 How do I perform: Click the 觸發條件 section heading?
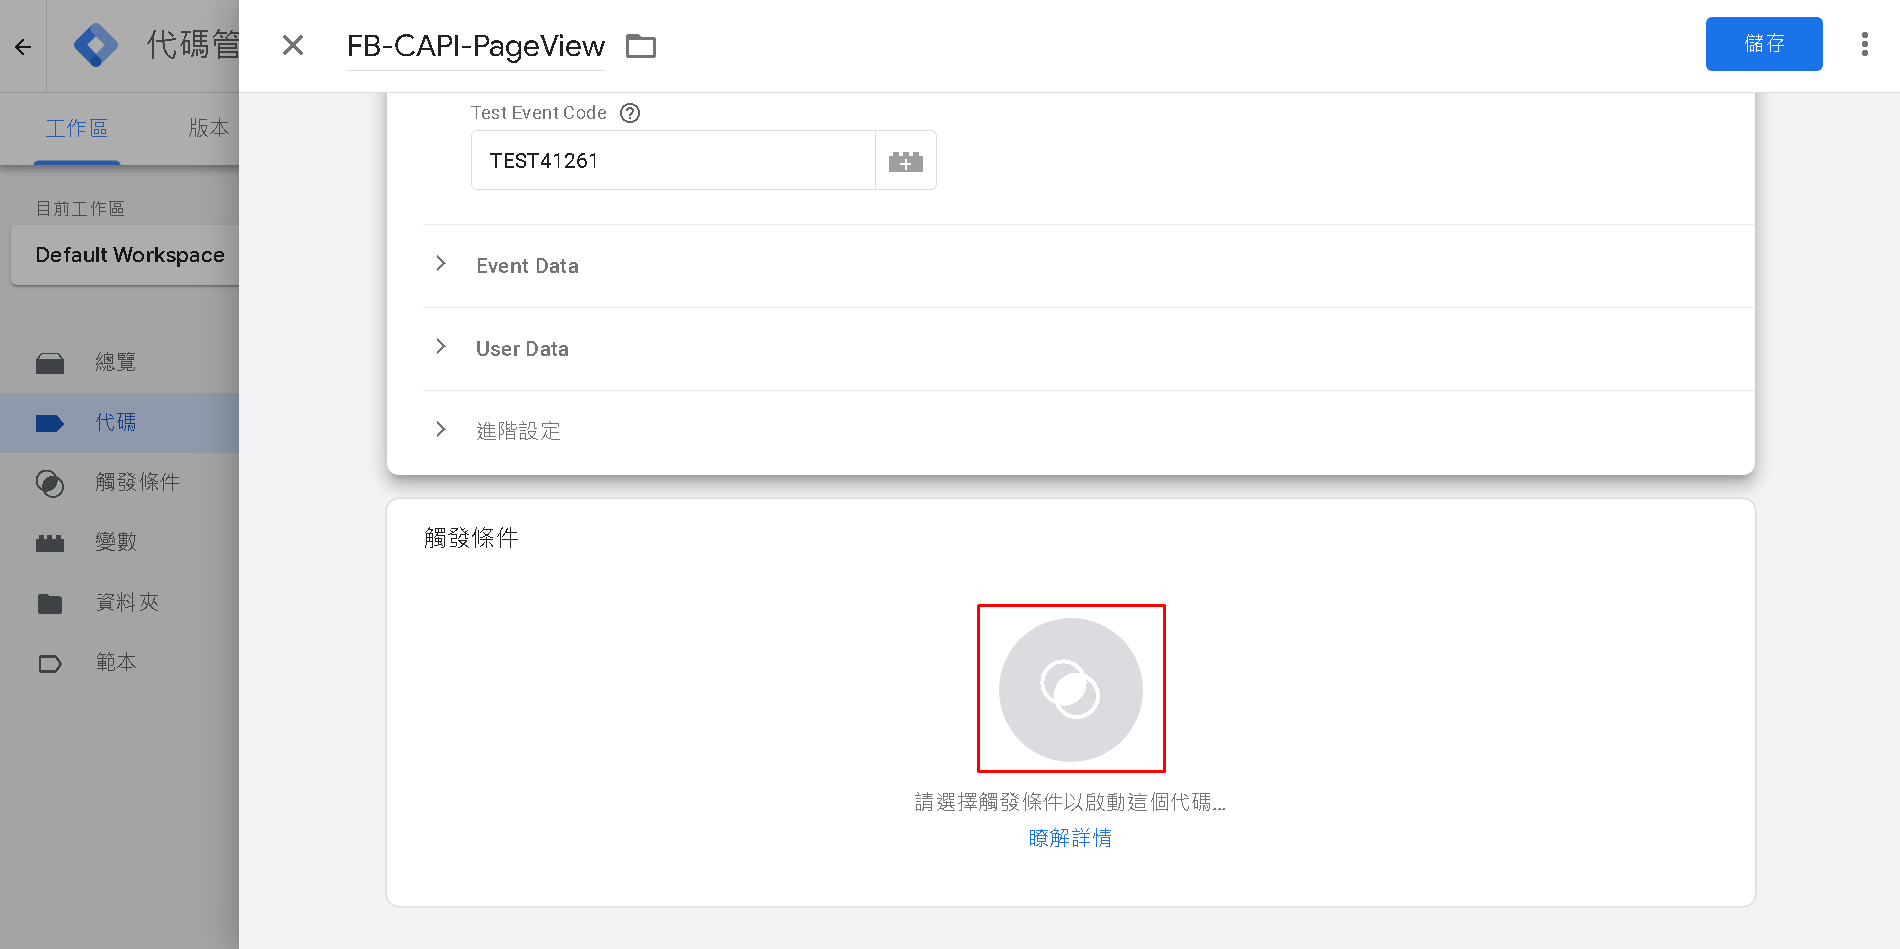pos(471,538)
